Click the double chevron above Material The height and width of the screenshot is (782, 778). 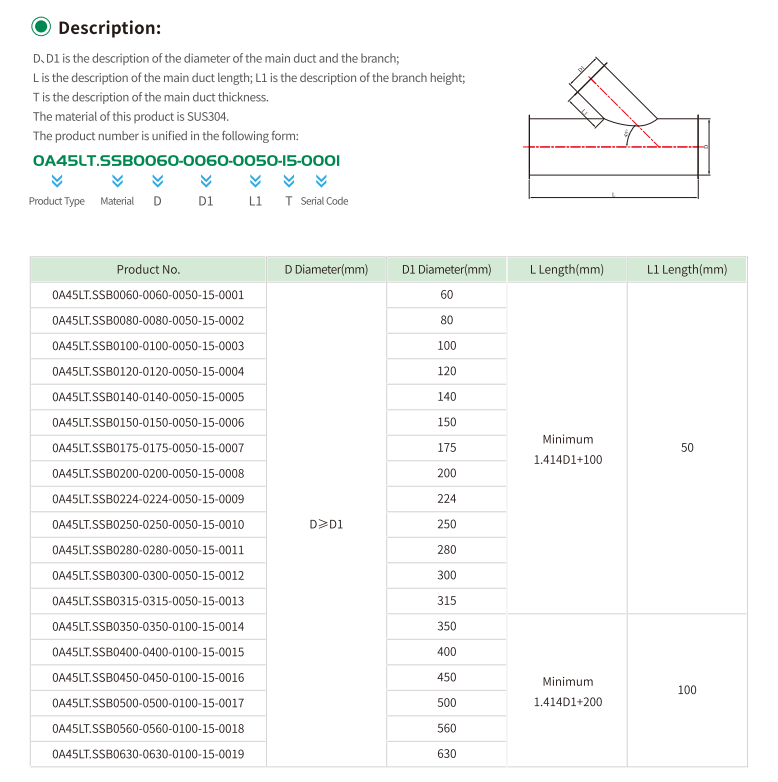tap(117, 181)
